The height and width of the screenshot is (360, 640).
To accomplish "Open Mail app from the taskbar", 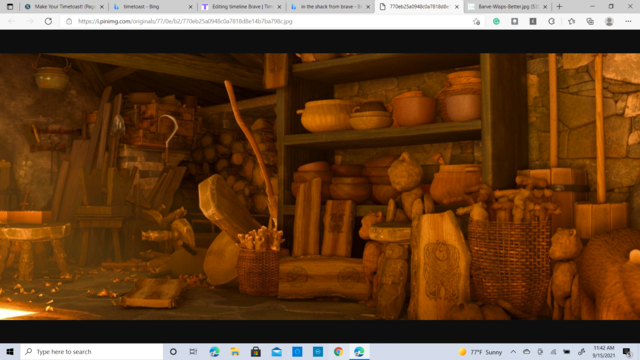I will [x=276, y=351].
